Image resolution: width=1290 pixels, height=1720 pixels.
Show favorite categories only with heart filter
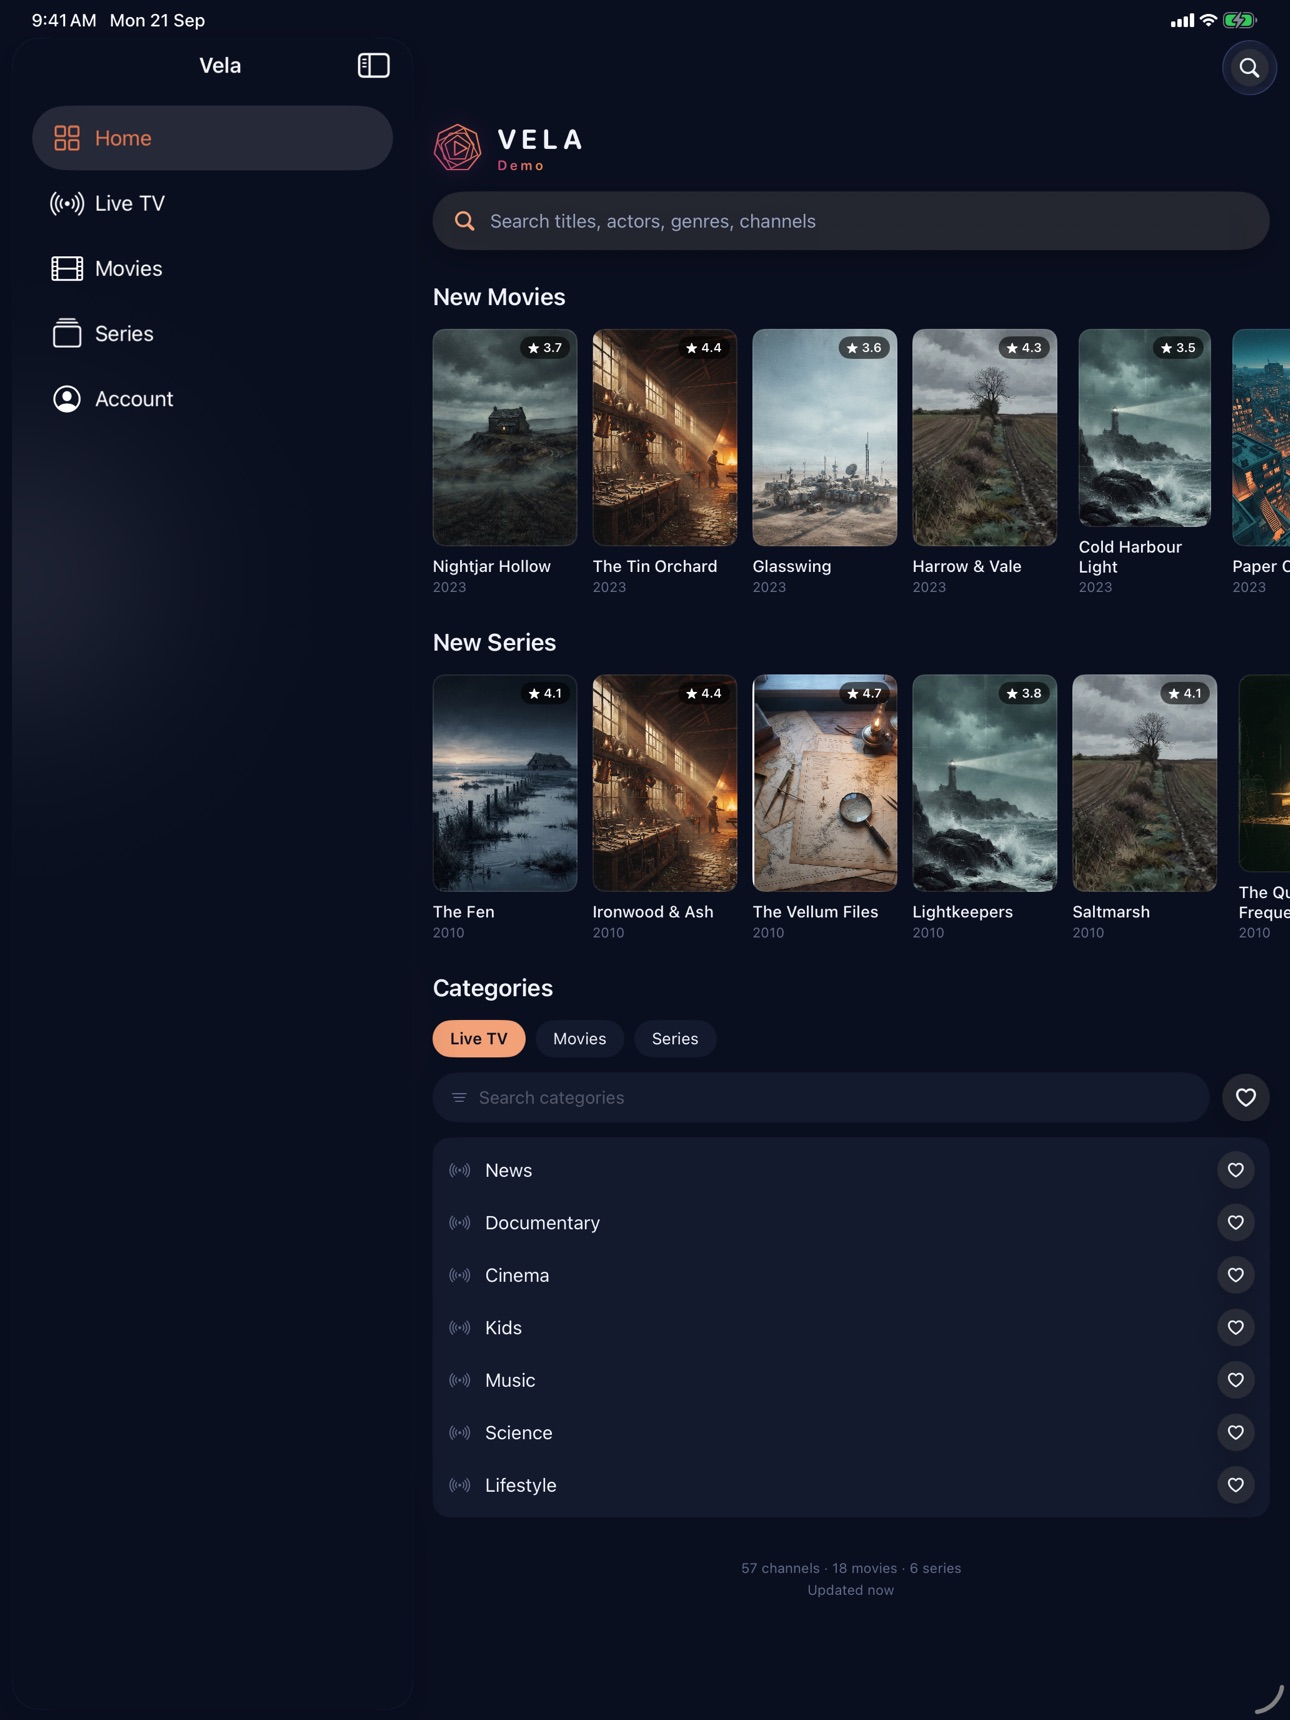[1246, 1098]
